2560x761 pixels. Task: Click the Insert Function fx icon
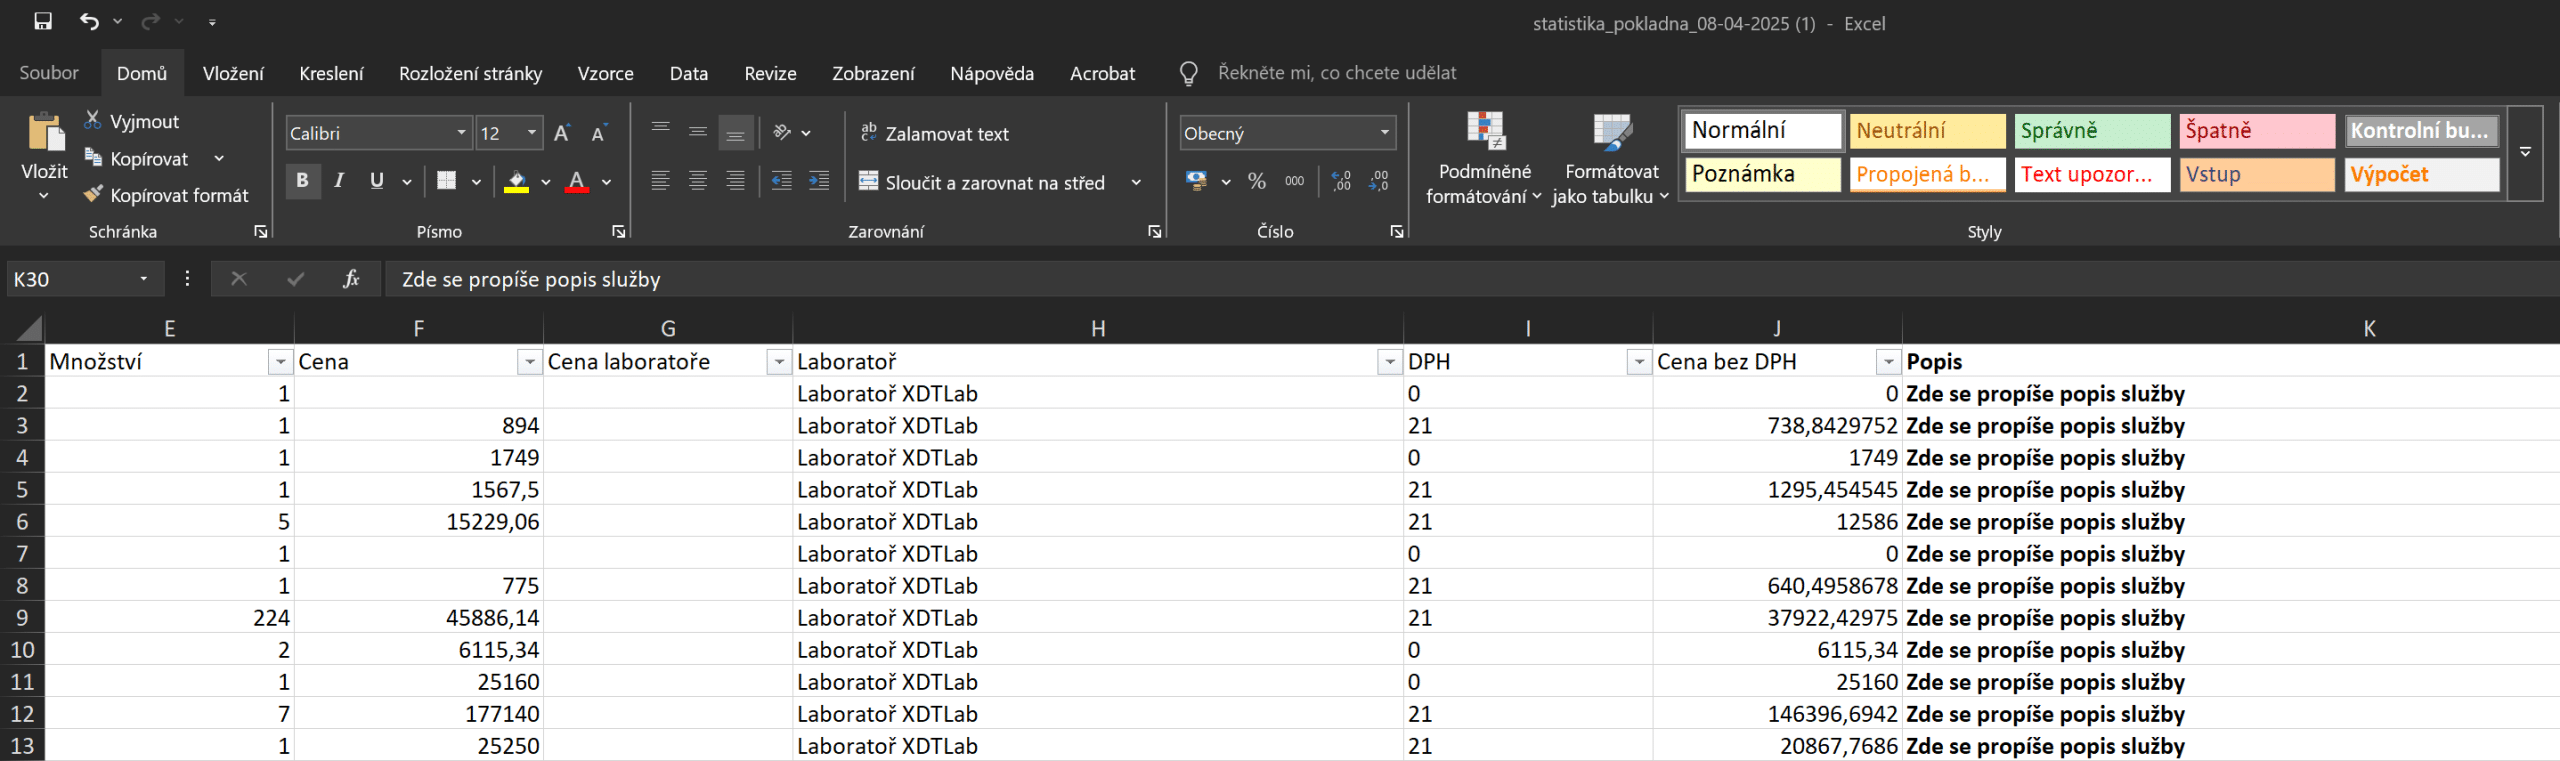pyautogui.click(x=350, y=279)
